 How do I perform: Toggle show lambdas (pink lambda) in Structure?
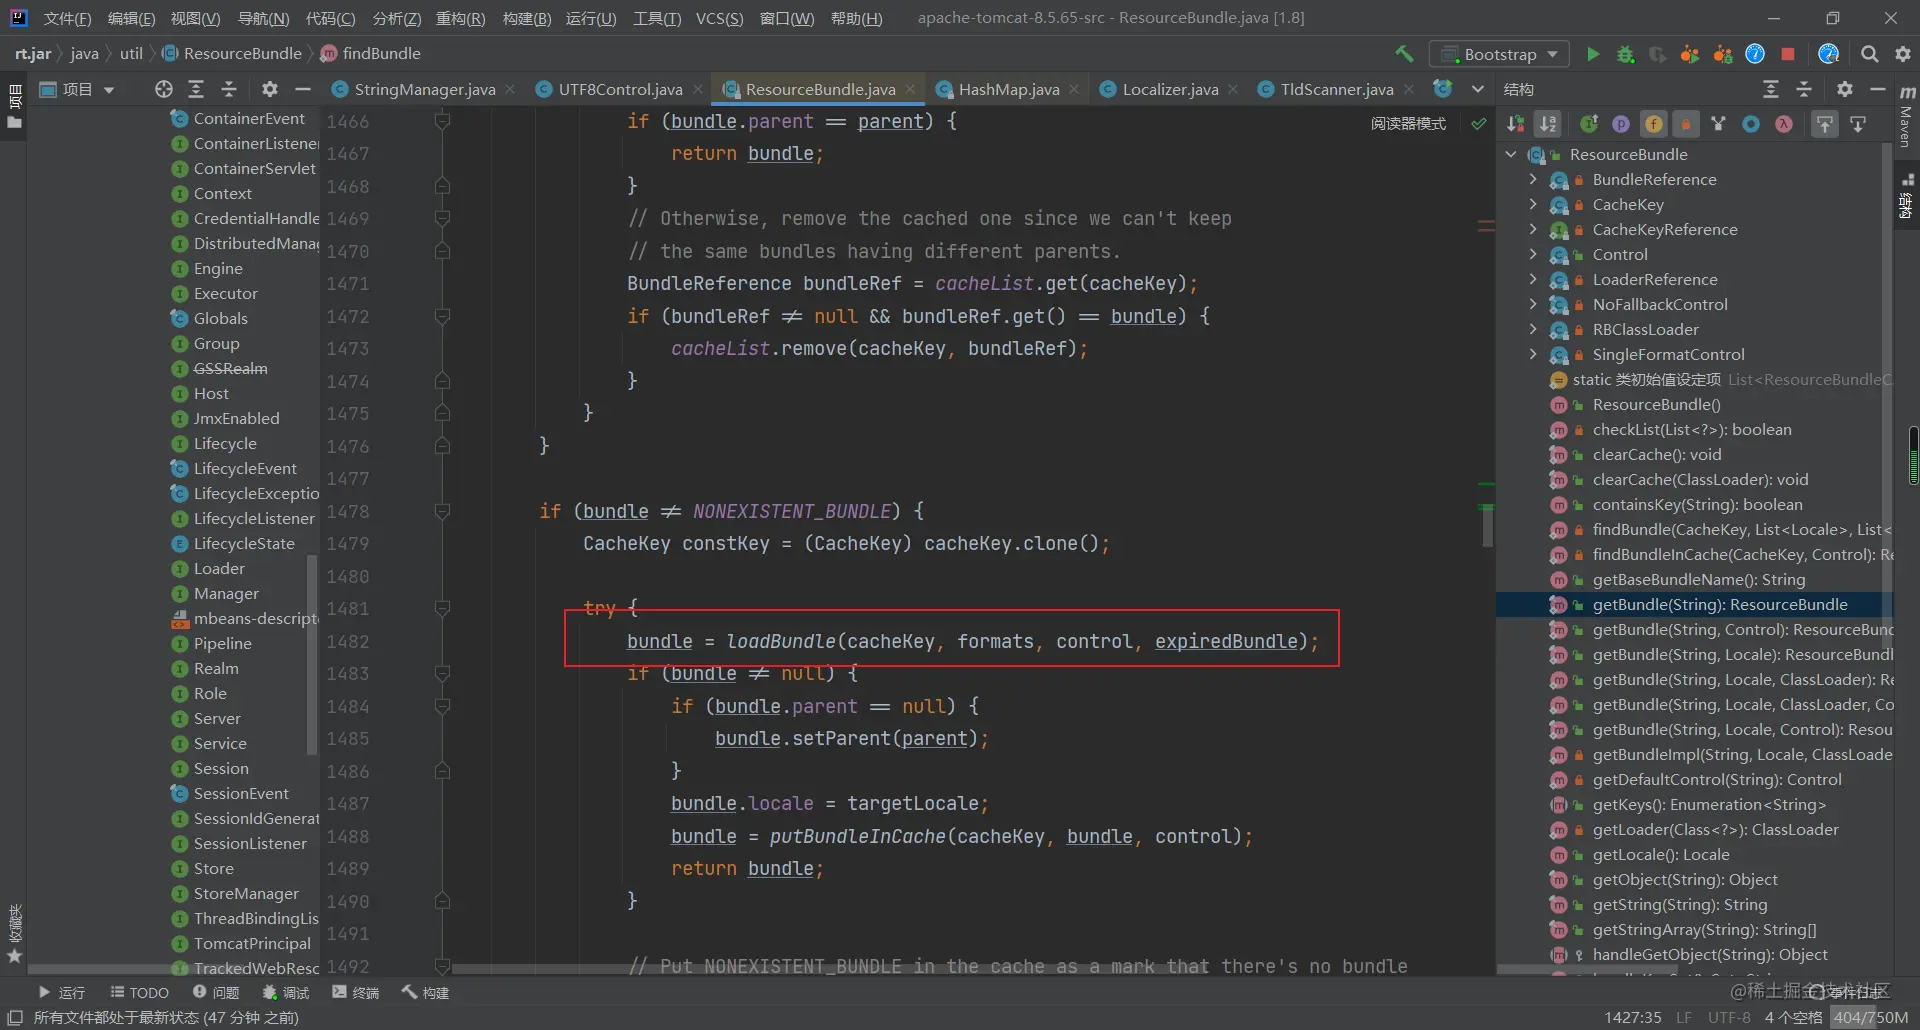tap(1784, 124)
